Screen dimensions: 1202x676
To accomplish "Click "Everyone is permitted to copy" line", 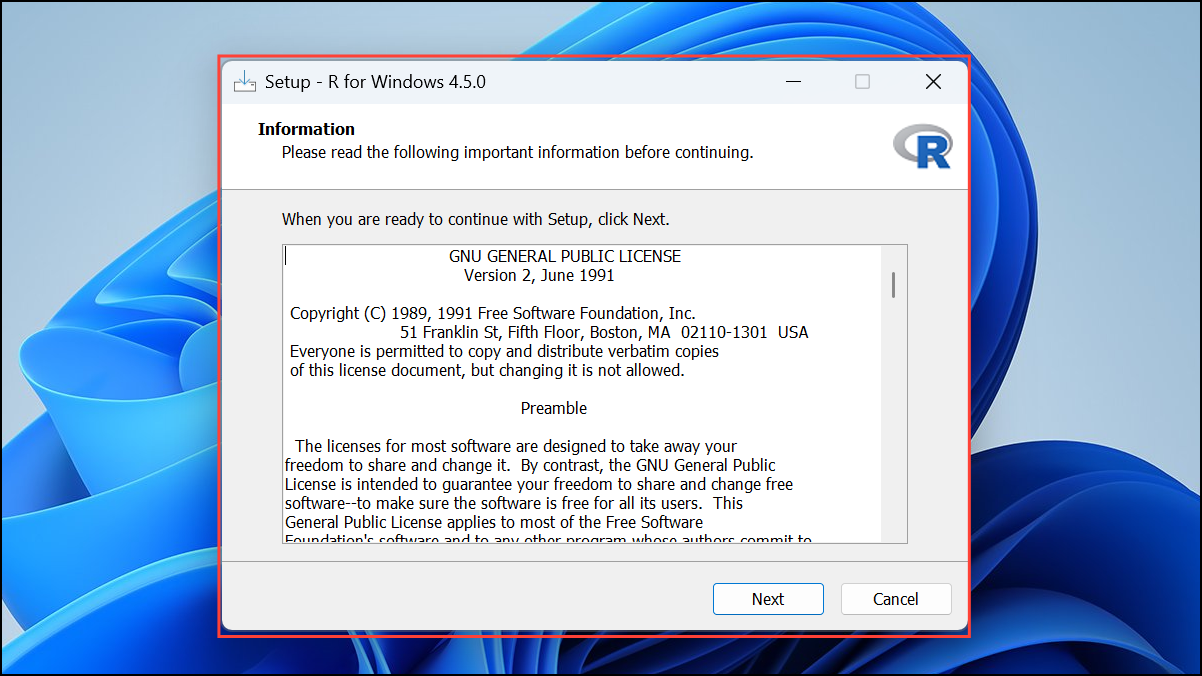I will click(504, 351).
